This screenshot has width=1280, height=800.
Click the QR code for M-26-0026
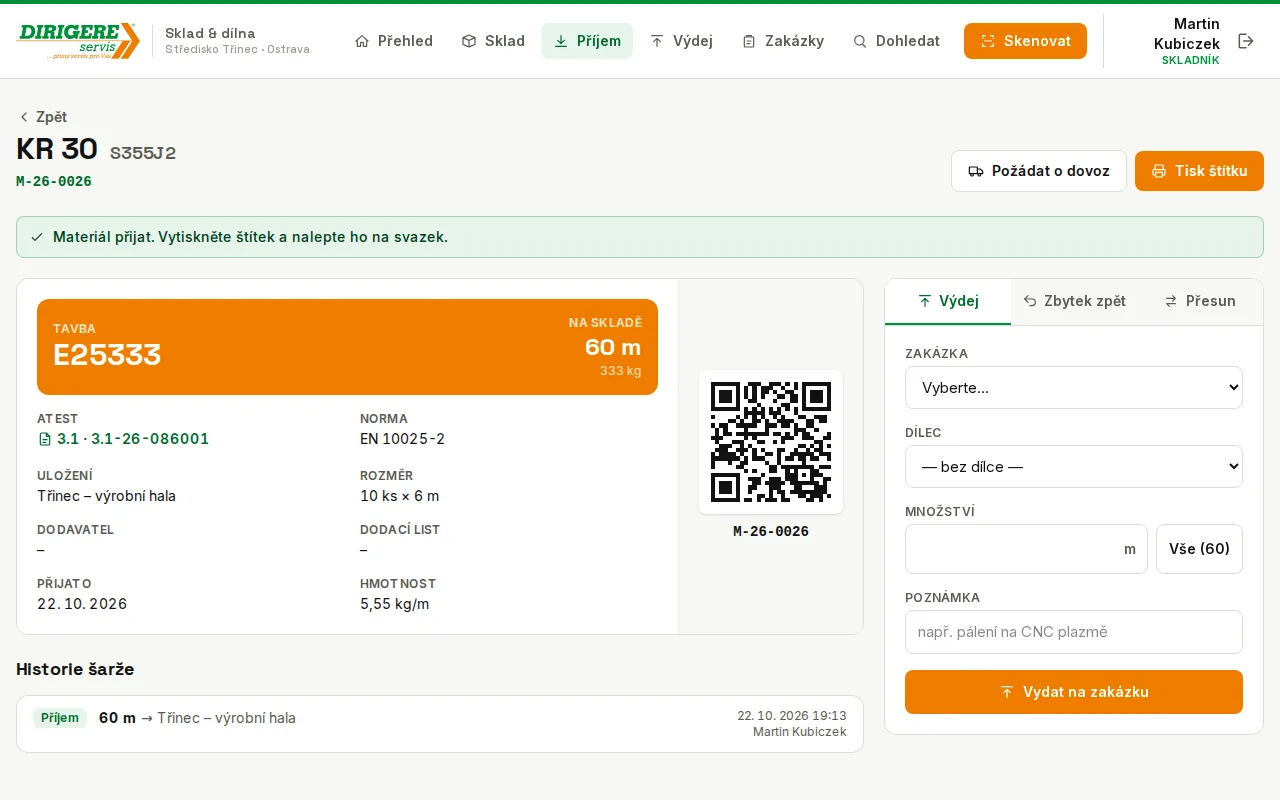tap(771, 442)
